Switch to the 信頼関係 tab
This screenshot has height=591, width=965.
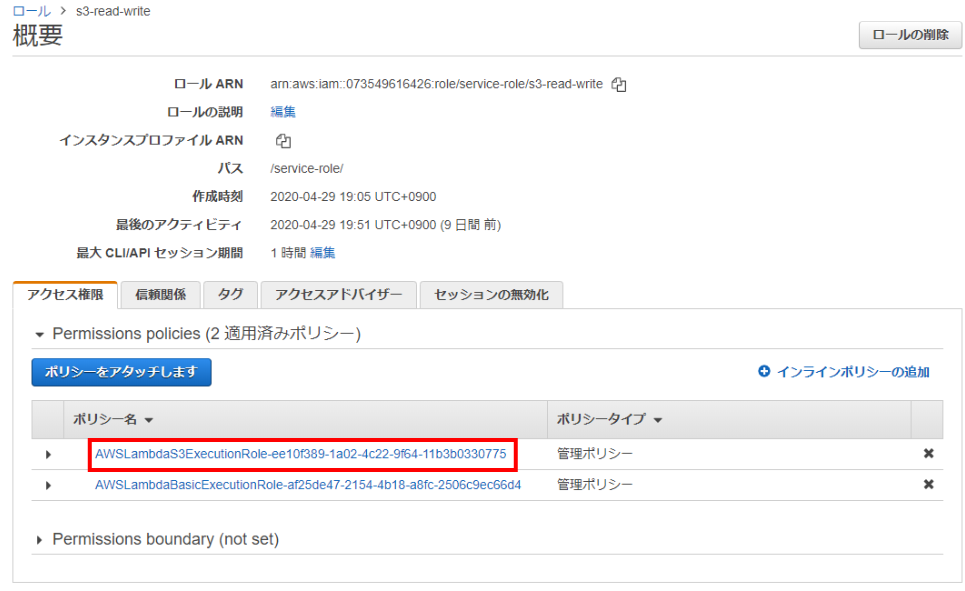161,295
